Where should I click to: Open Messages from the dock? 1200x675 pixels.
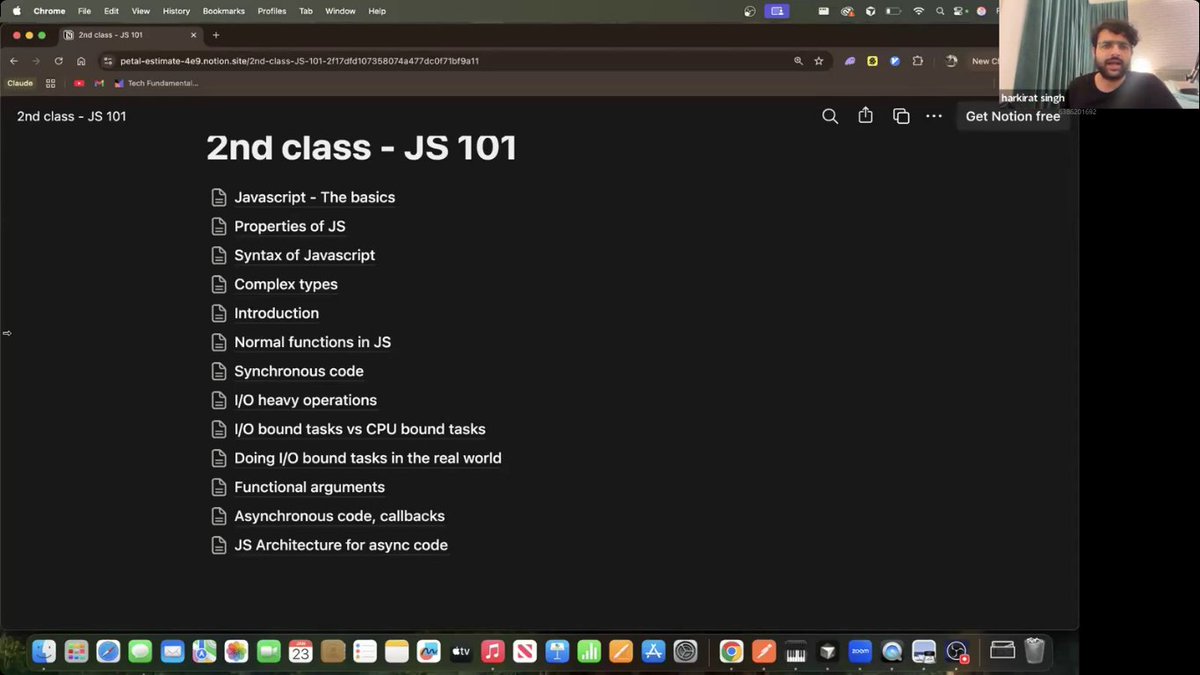coord(140,651)
